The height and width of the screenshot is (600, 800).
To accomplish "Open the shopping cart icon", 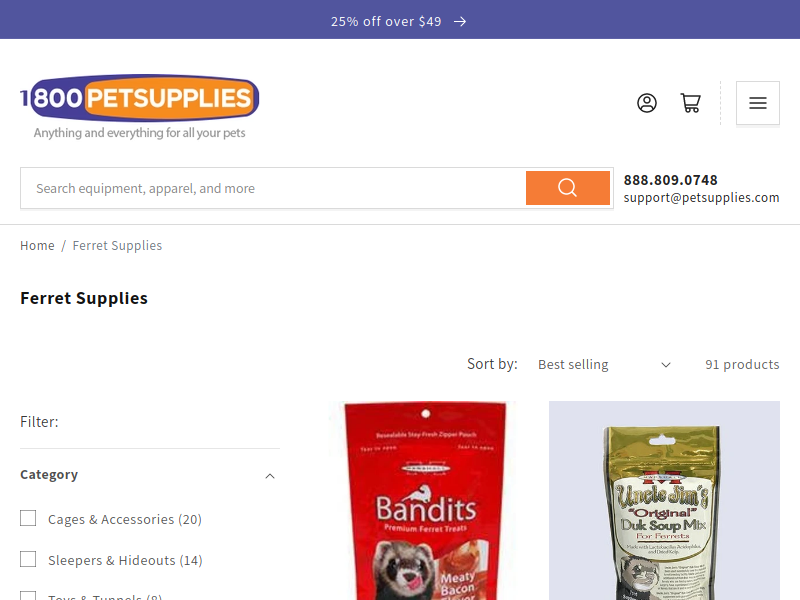I will pos(690,103).
